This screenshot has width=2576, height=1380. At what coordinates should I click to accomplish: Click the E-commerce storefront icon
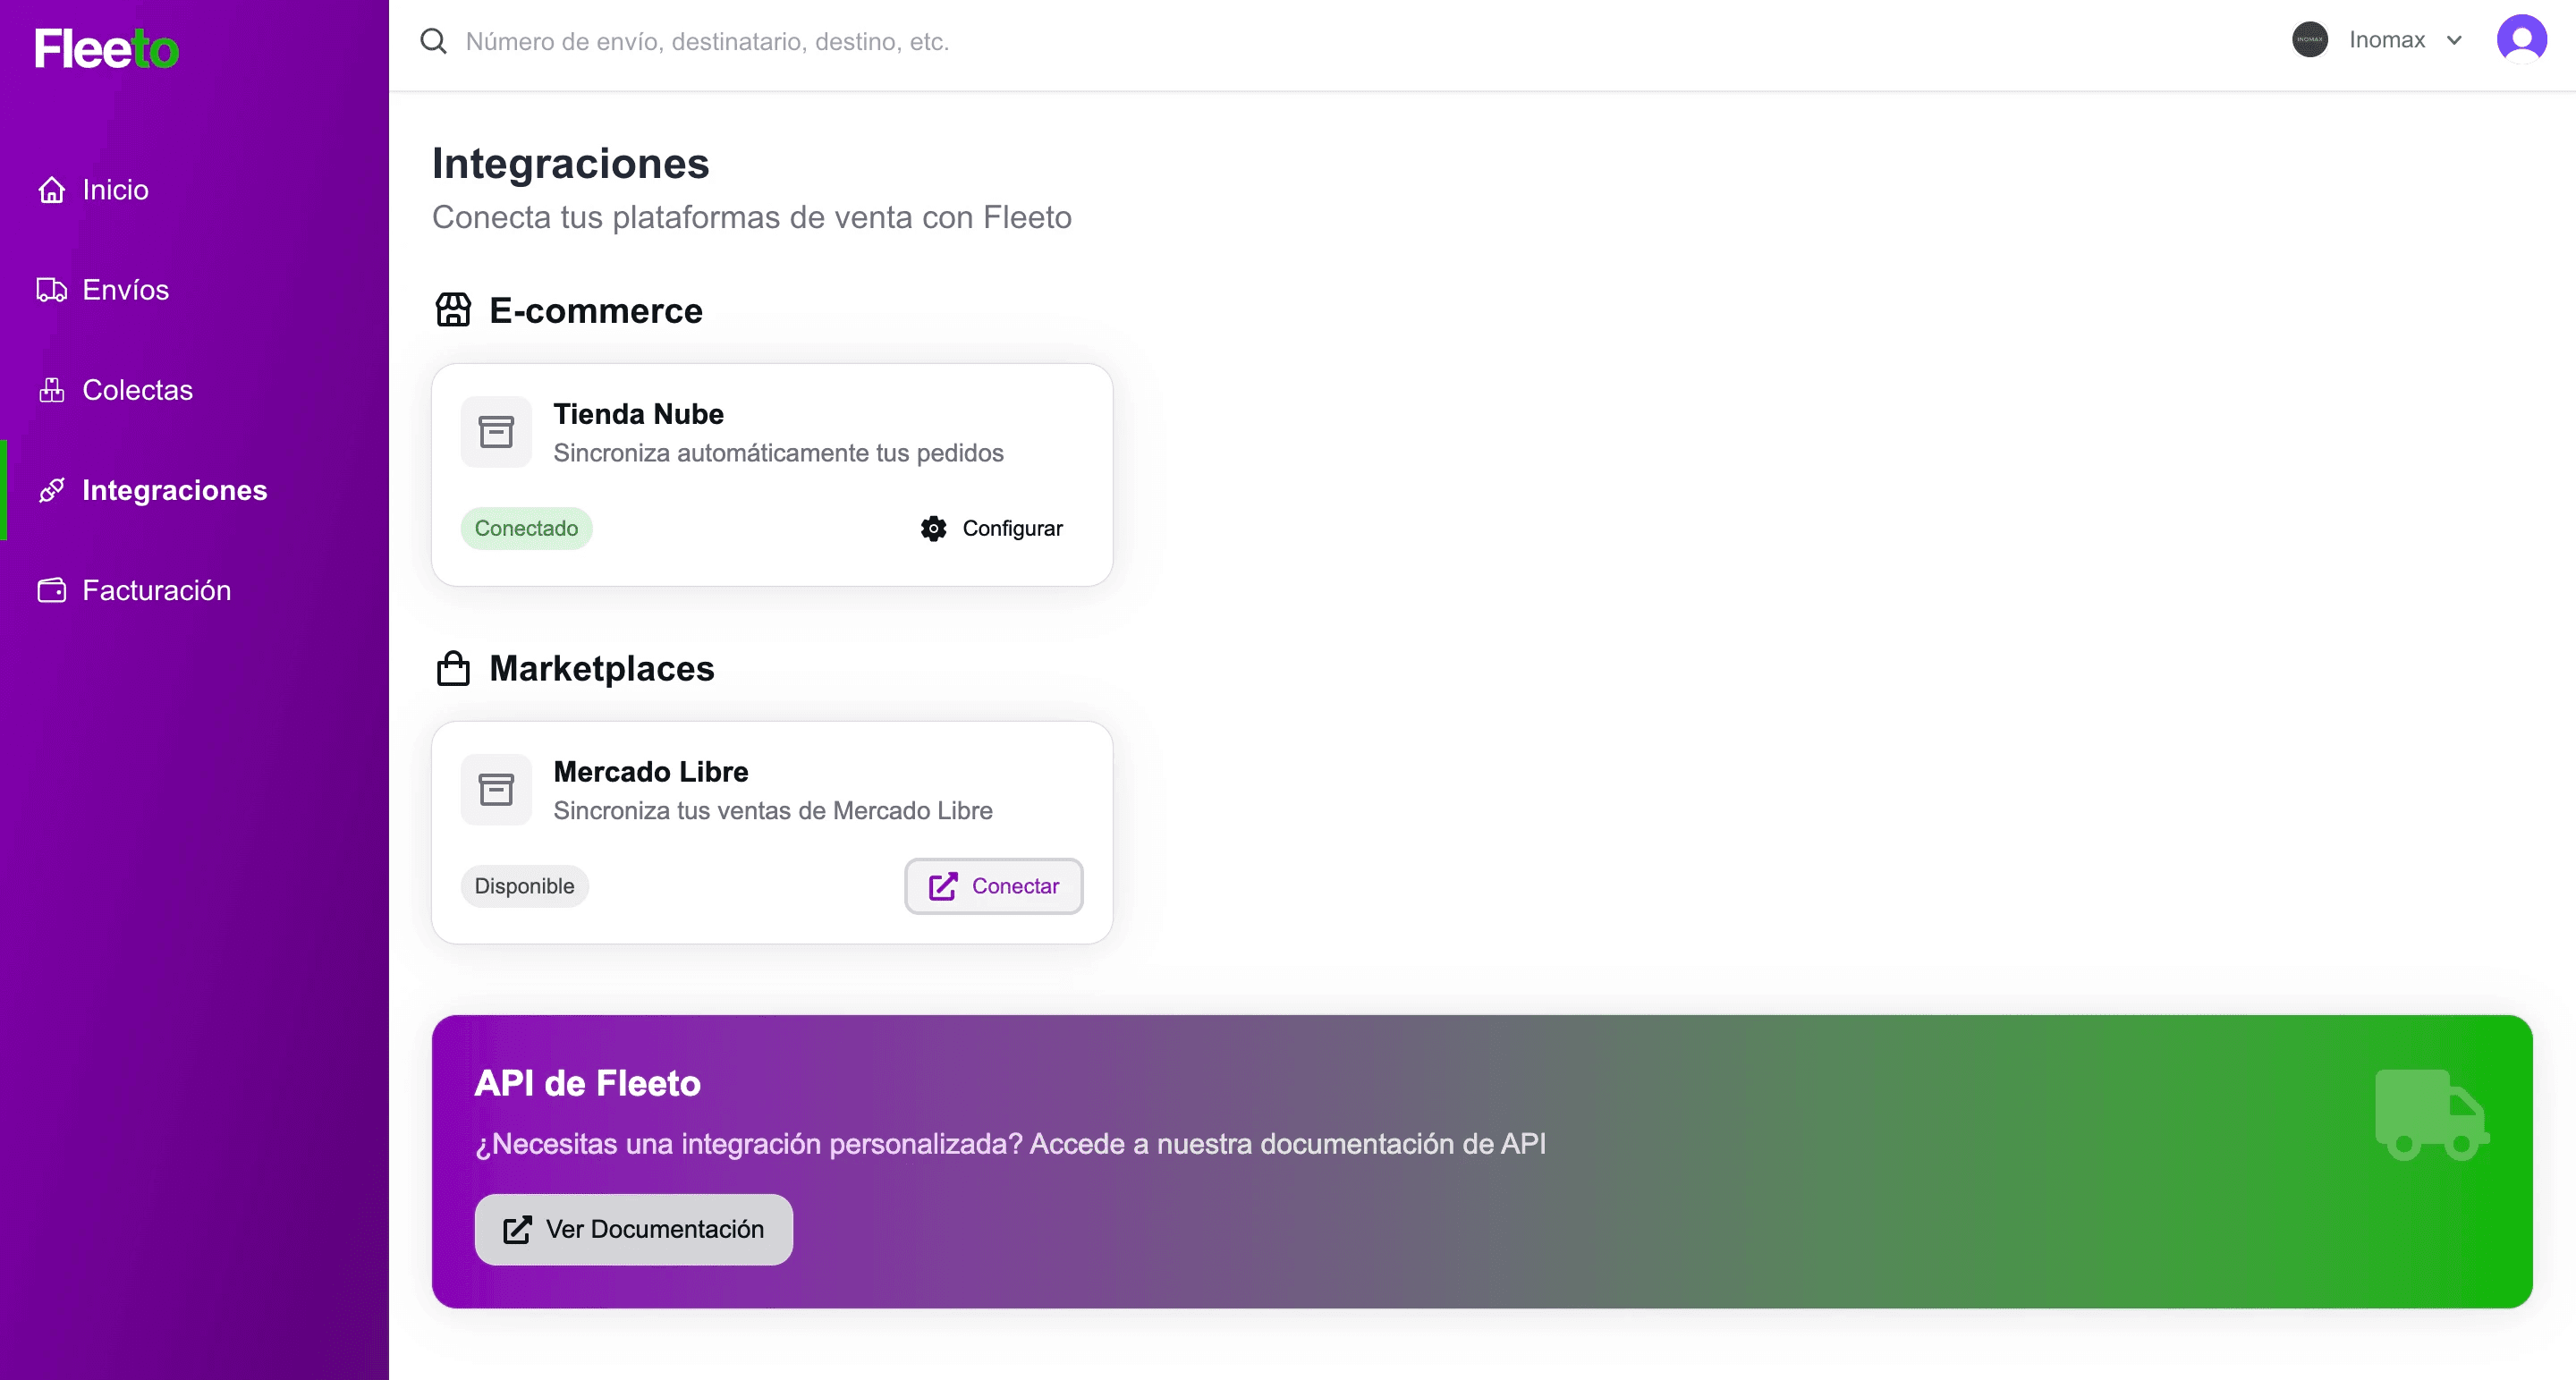pos(453,310)
